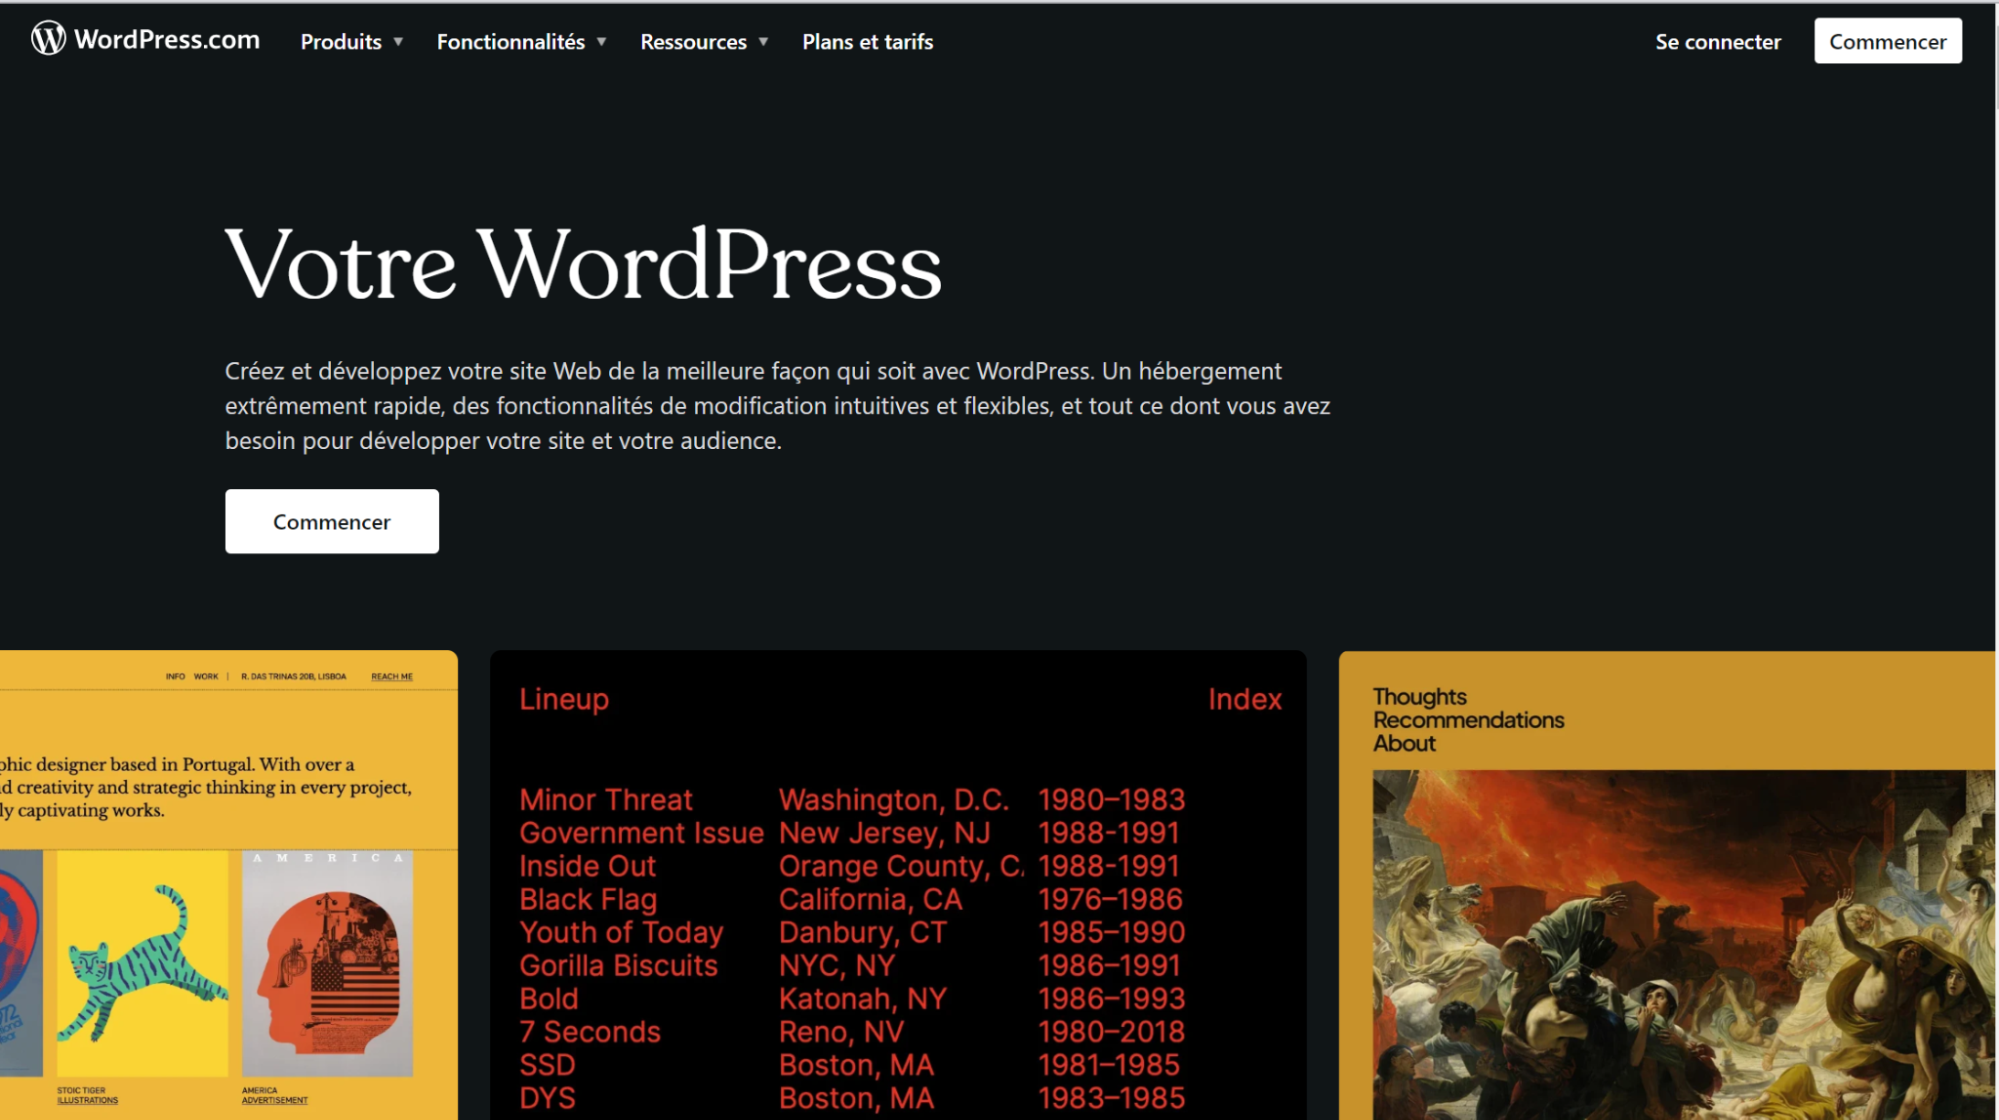Select the Minor Threat row
Screen dimensions: 1999x1120
(852, 799)
